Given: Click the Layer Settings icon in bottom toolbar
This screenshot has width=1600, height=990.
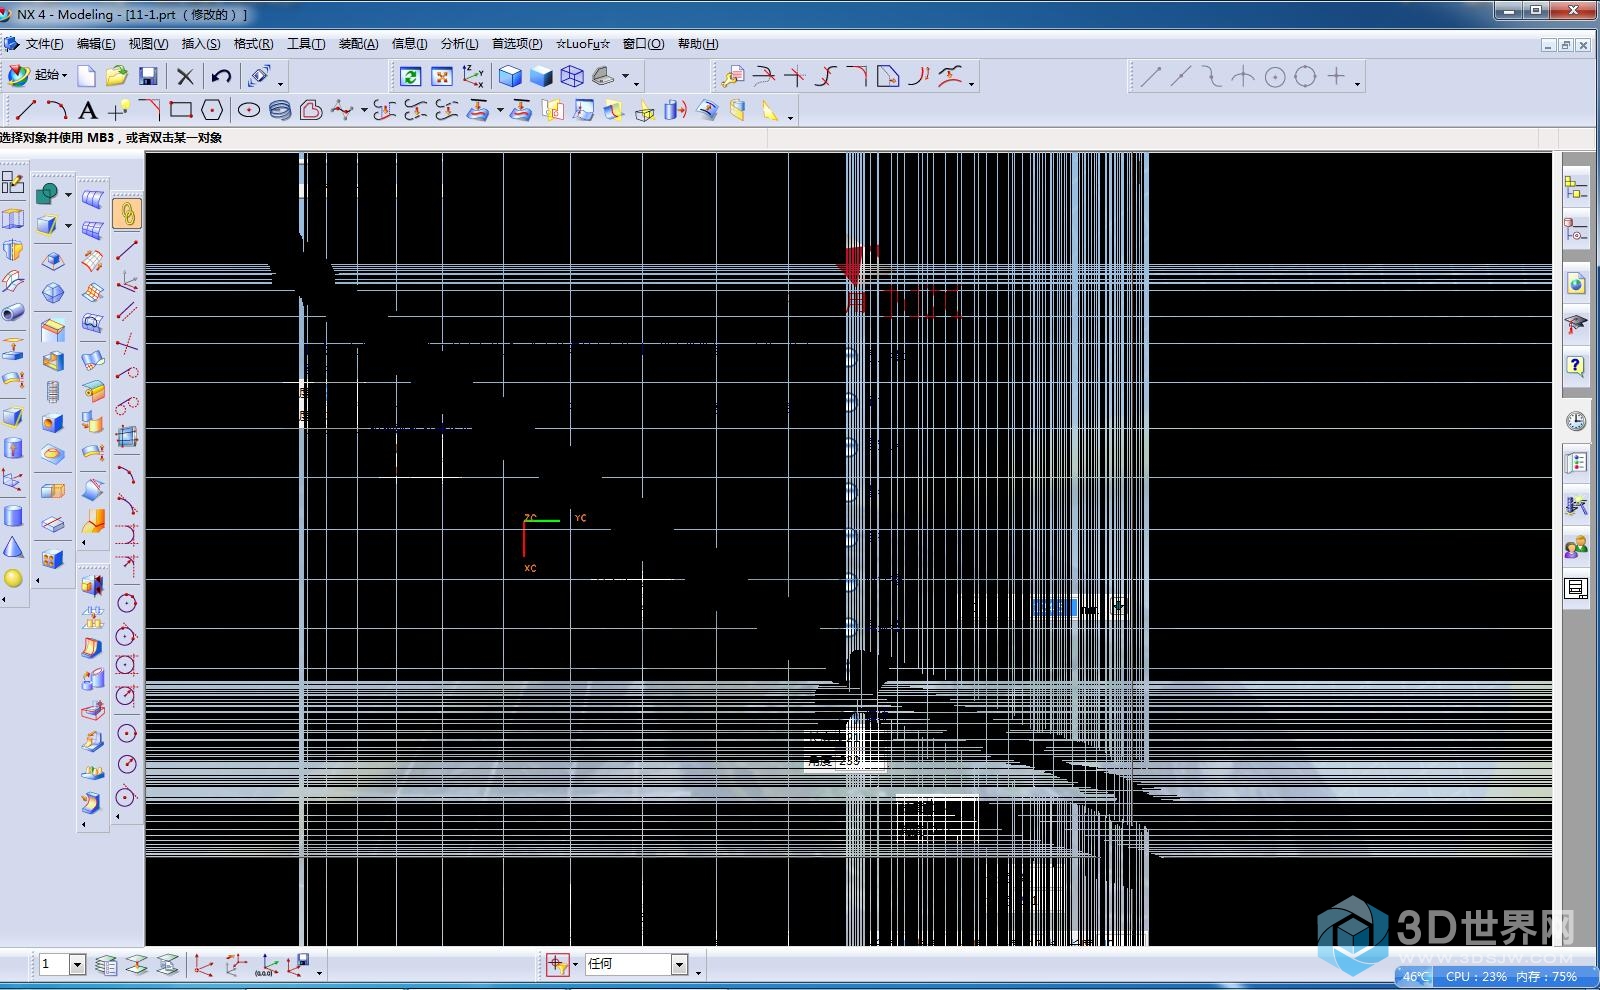Looking at the screenshot, I should coord(106,965).
